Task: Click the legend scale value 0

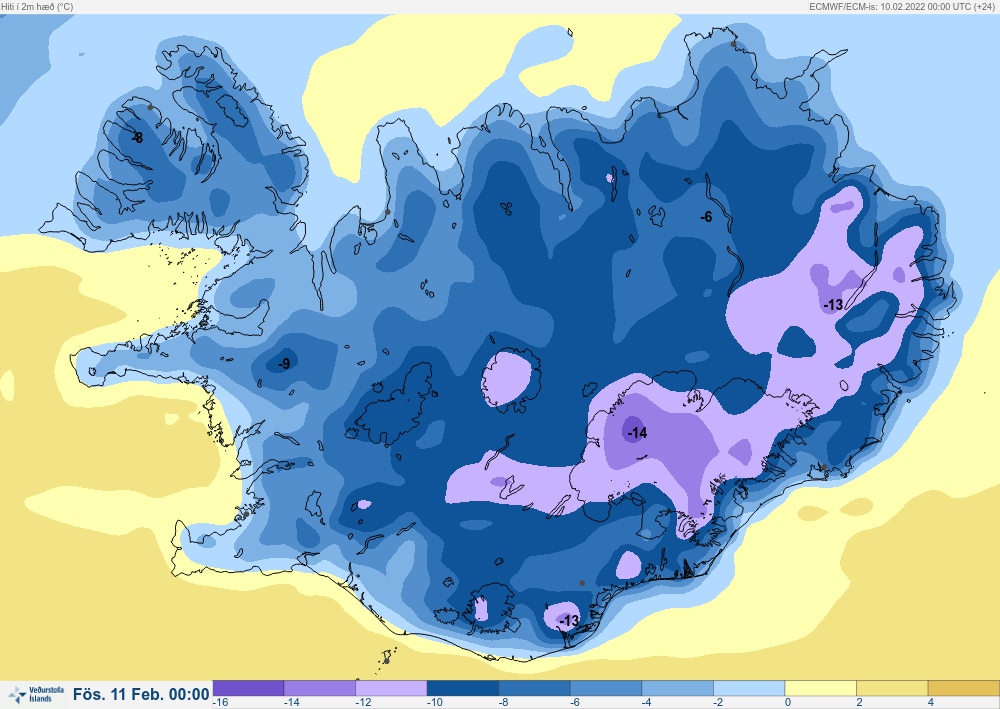Action: click(788, 702)
